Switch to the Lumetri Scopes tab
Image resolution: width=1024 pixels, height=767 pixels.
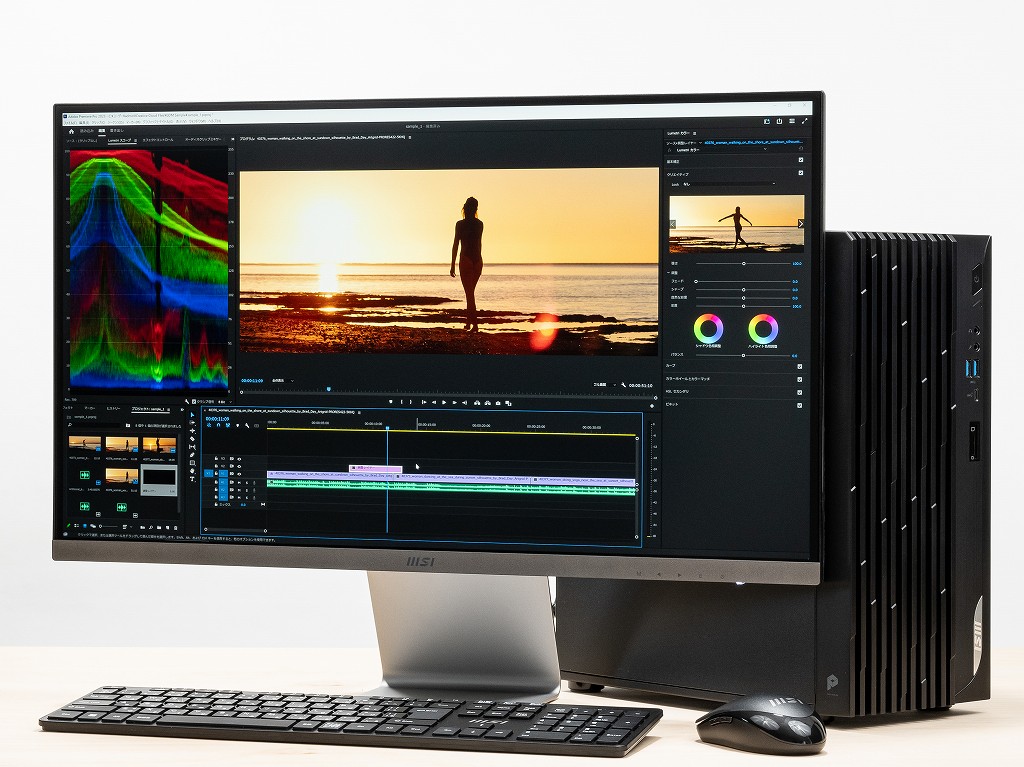pos(120,140)
